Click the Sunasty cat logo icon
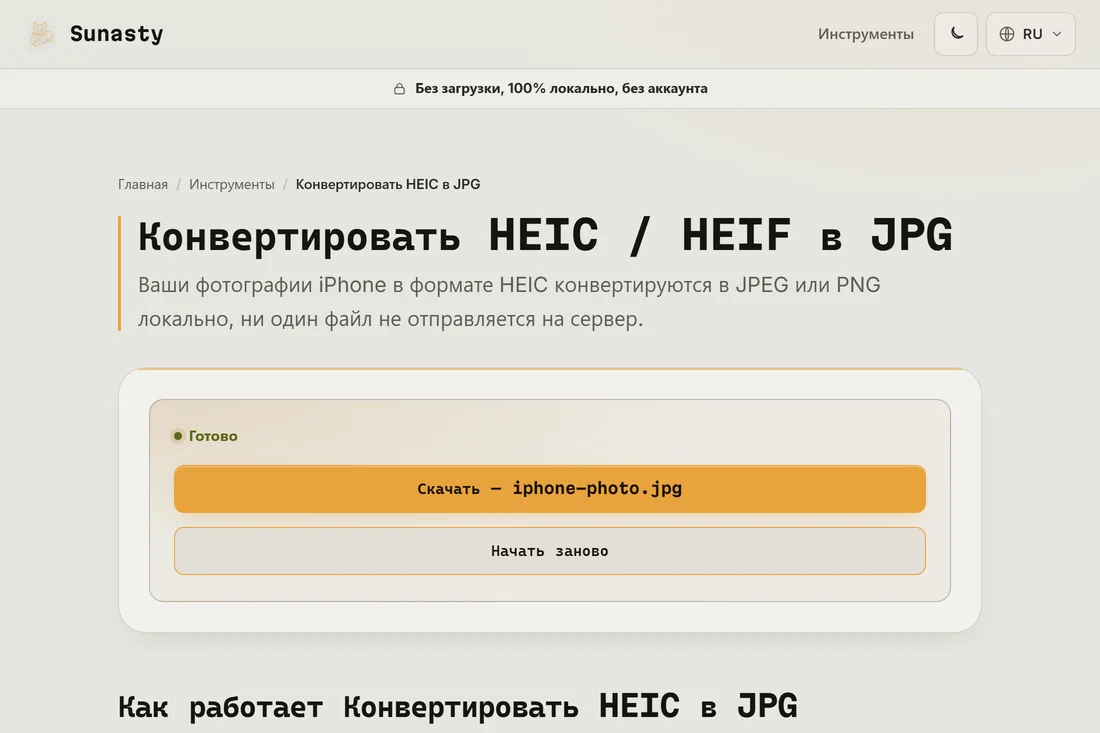 [41, 34]
